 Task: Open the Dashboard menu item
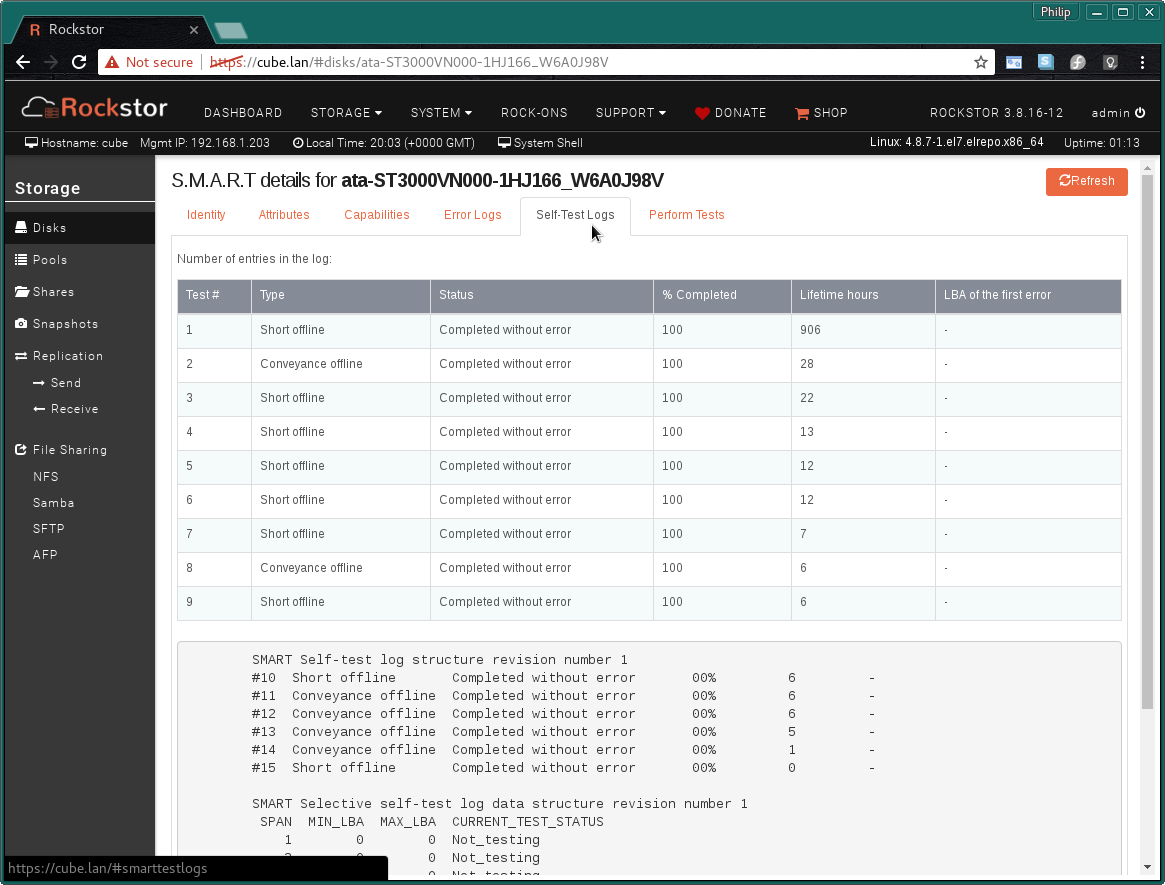243,113
